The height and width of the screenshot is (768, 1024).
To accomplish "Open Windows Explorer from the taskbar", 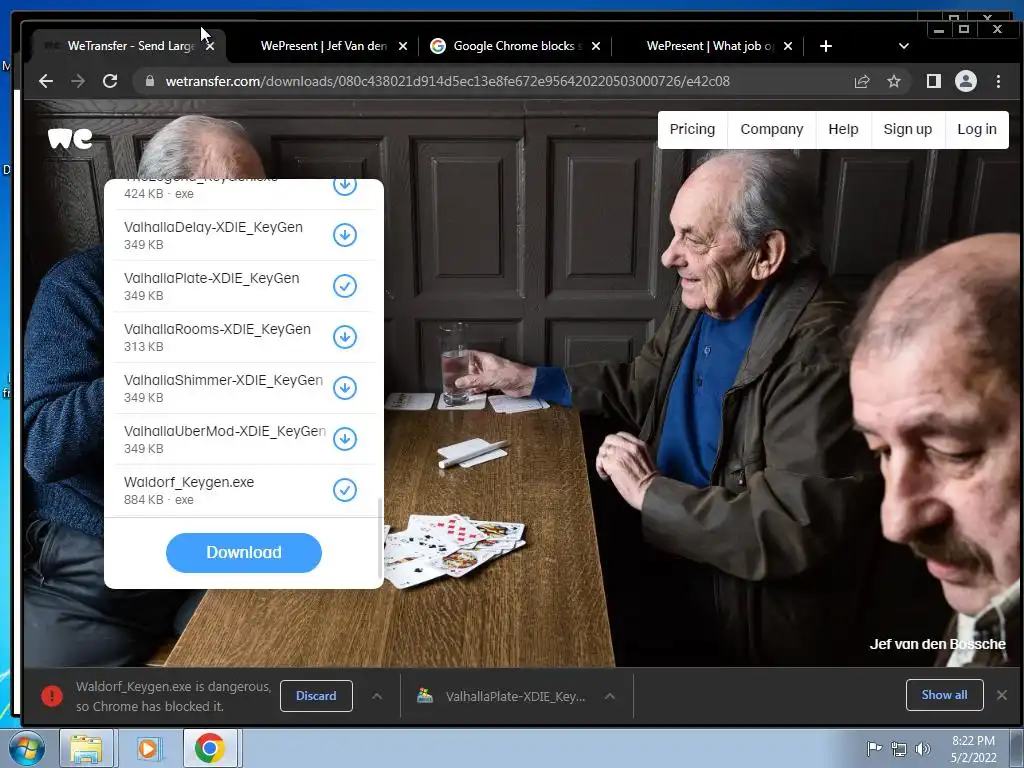I will tap(86, 748).
